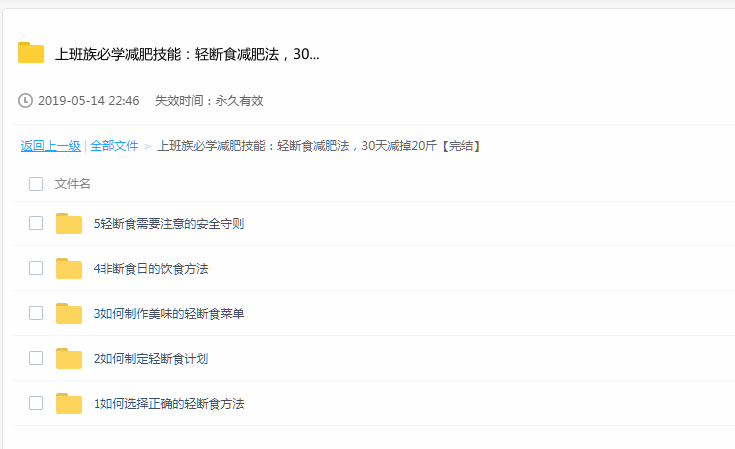
Task: Click the folder name 2如何制定轻断食计划
Action: tap(151, 359)
